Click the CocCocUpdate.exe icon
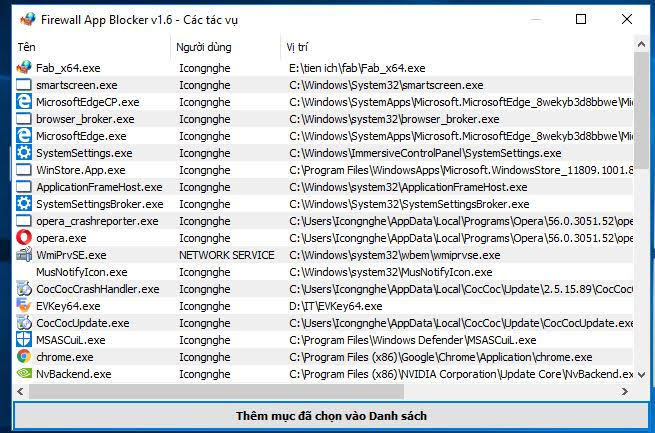 point(24,323)
